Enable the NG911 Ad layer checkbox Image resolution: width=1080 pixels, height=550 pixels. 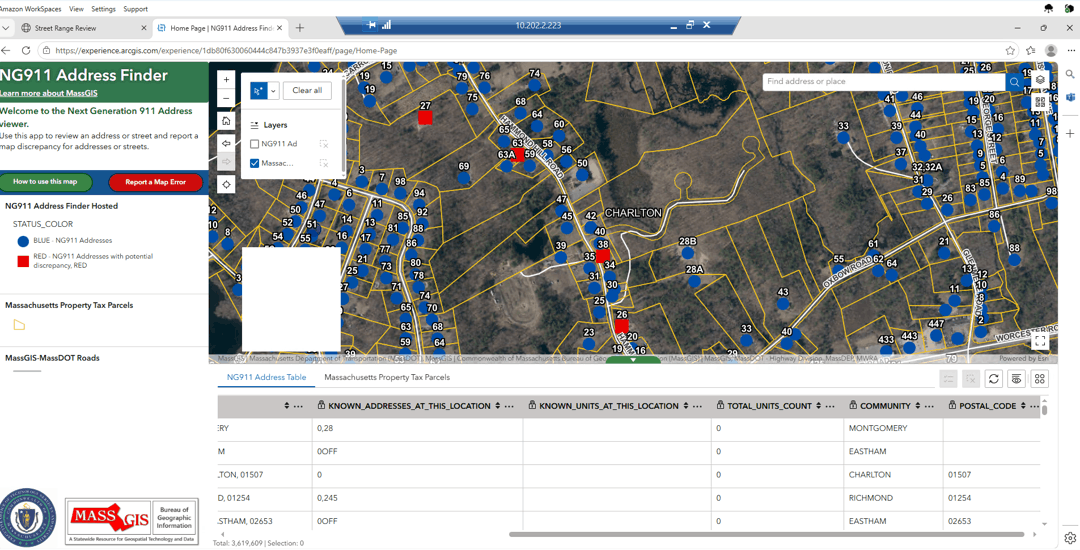tap(254, 144)
